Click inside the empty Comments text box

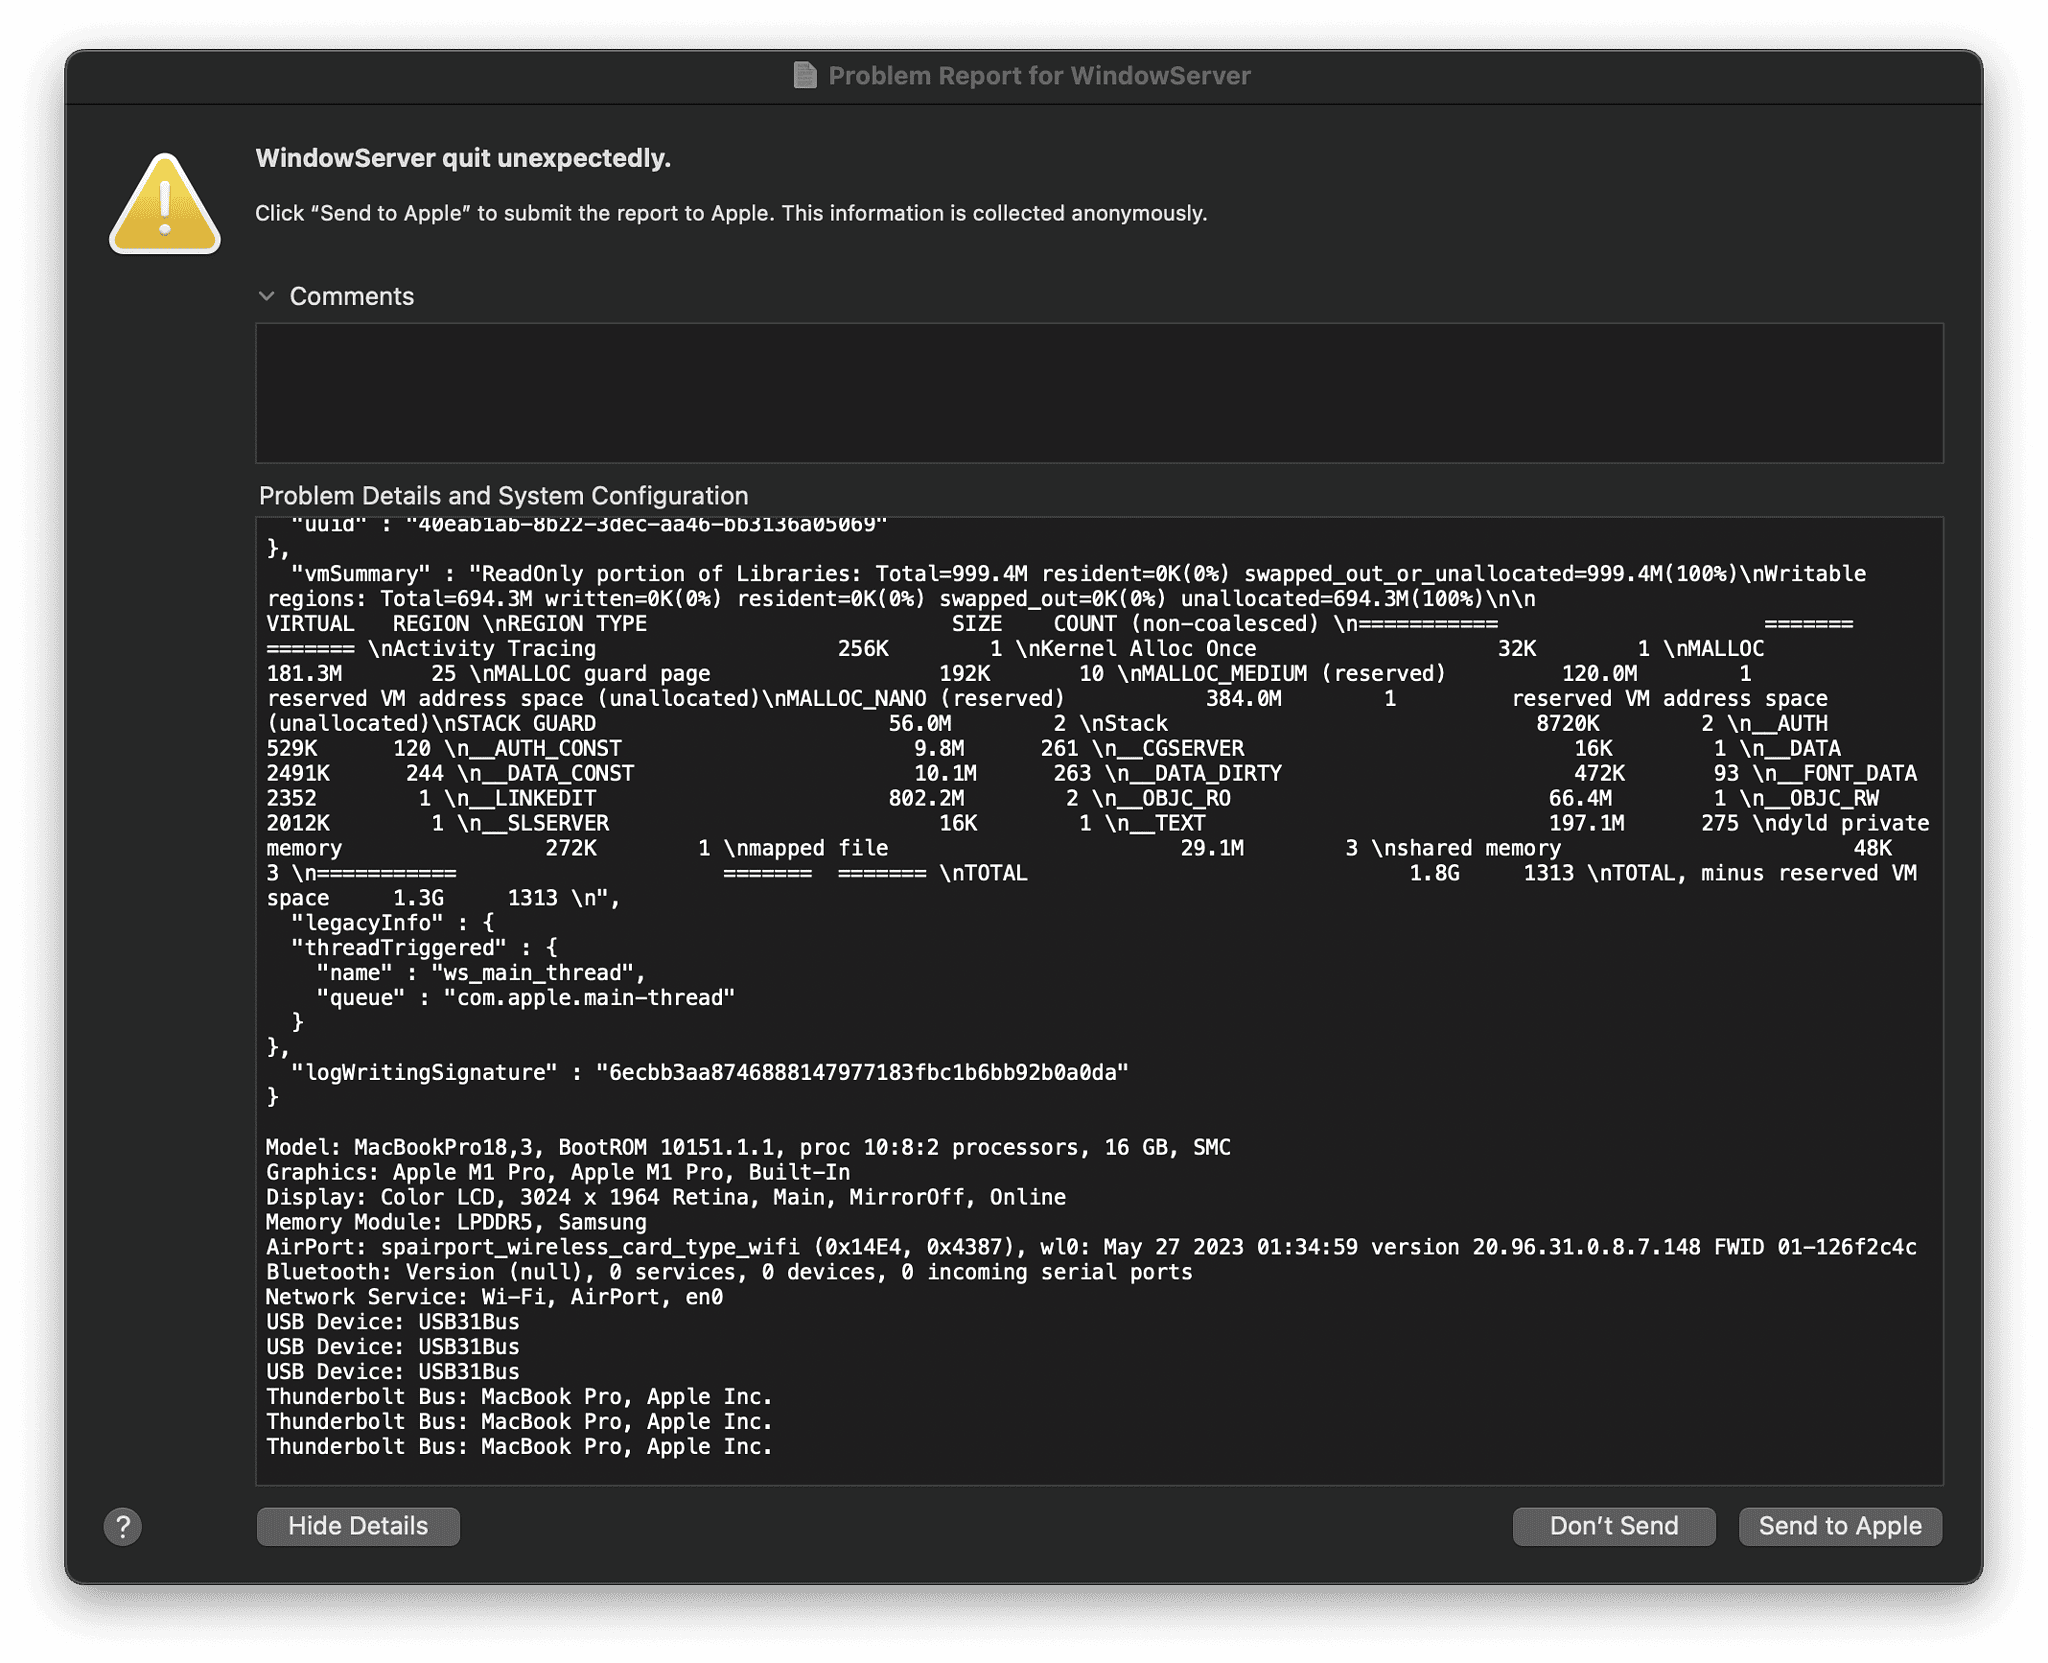1100,392
